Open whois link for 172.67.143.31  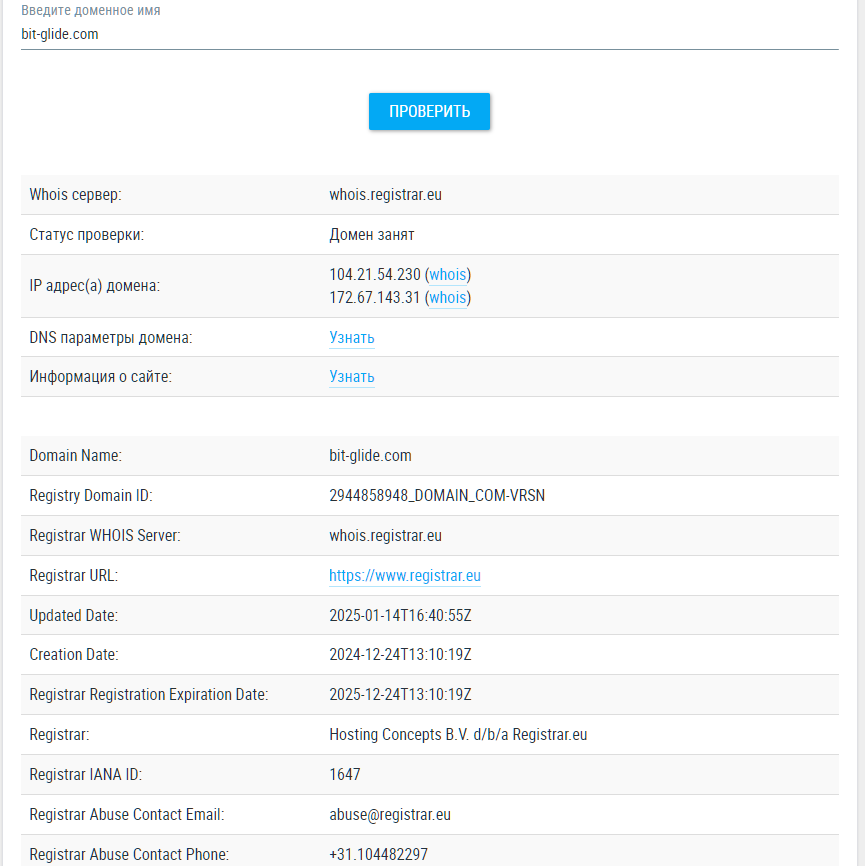pos(448,297)
